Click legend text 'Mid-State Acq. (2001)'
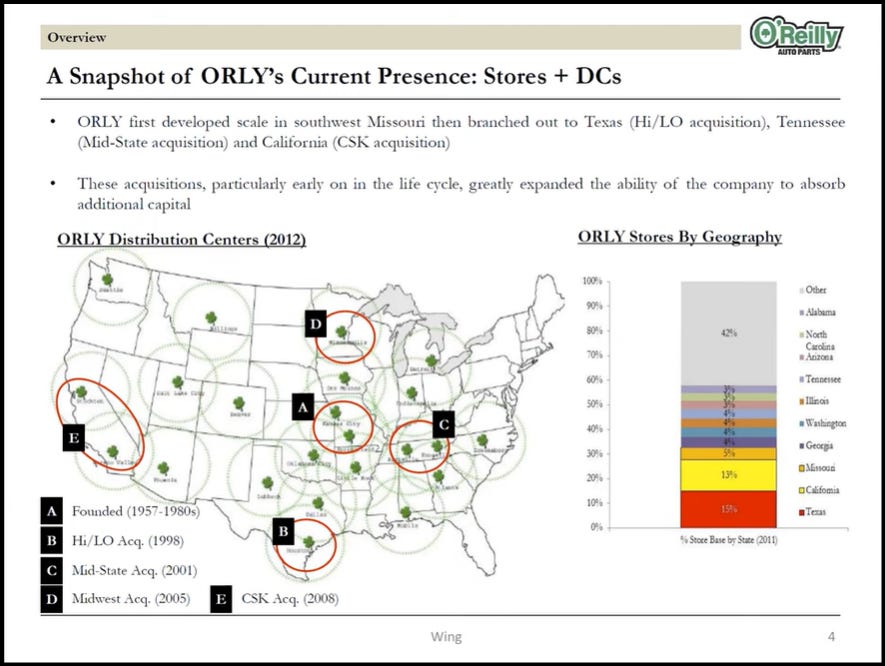 coord(134,571)
